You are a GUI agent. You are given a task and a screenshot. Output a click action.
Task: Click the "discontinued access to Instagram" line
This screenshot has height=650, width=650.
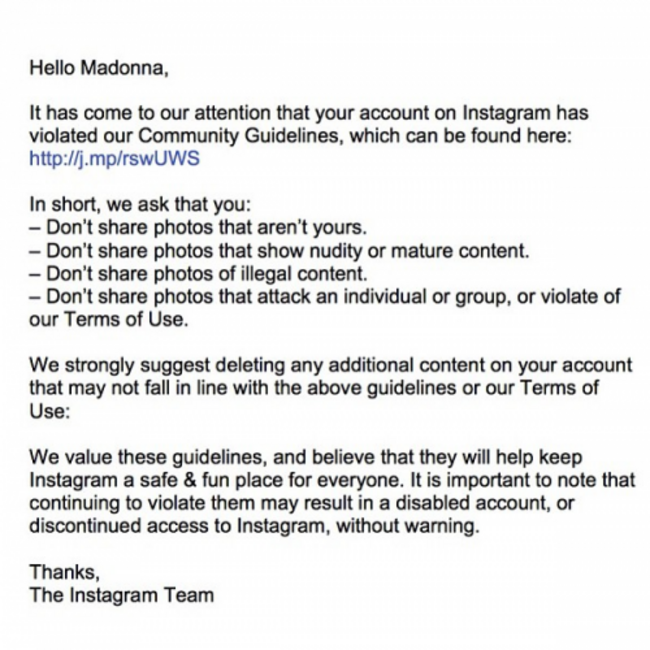(x=254, y=526)
